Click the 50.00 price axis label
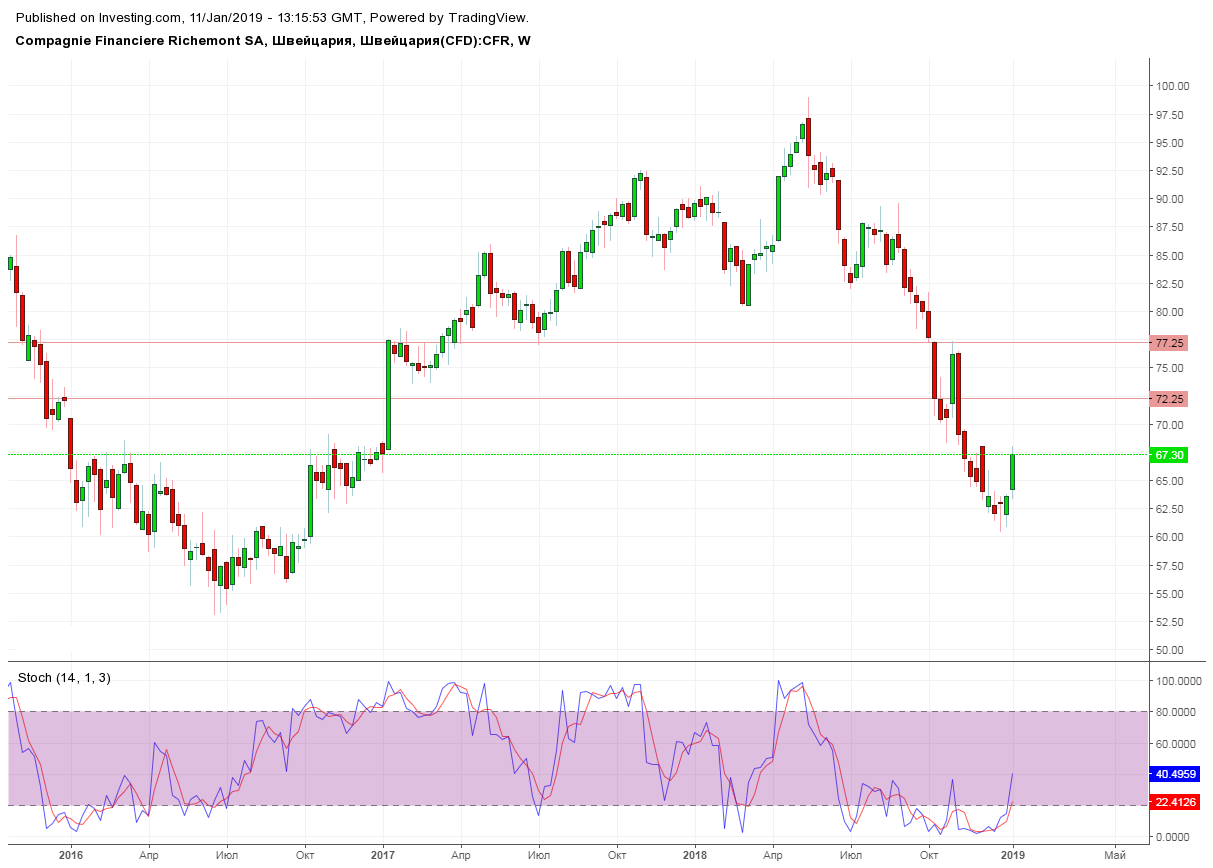This screenshot has height=868, width=1213. pos(1172,650)
